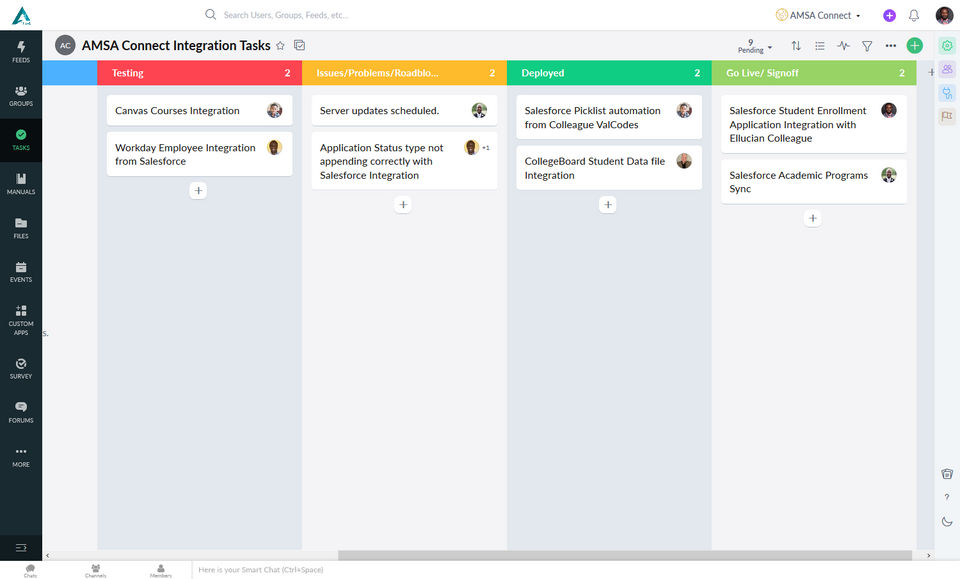Image resolution: width=960 pixels, height=579 pixels.
Task: Collapse the left sidebar menu
Action: pyautogui.click(x=21, y=548)
